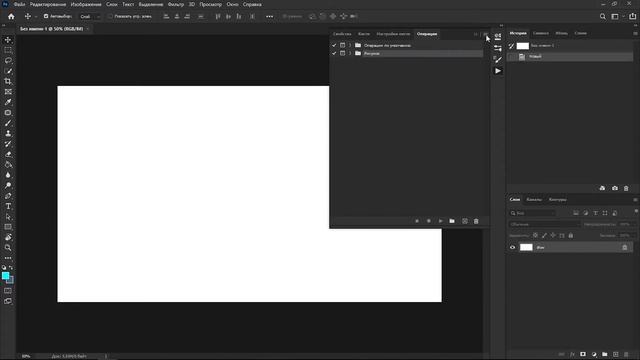Hide the Фон layer with eye icon

pos(512,247)
